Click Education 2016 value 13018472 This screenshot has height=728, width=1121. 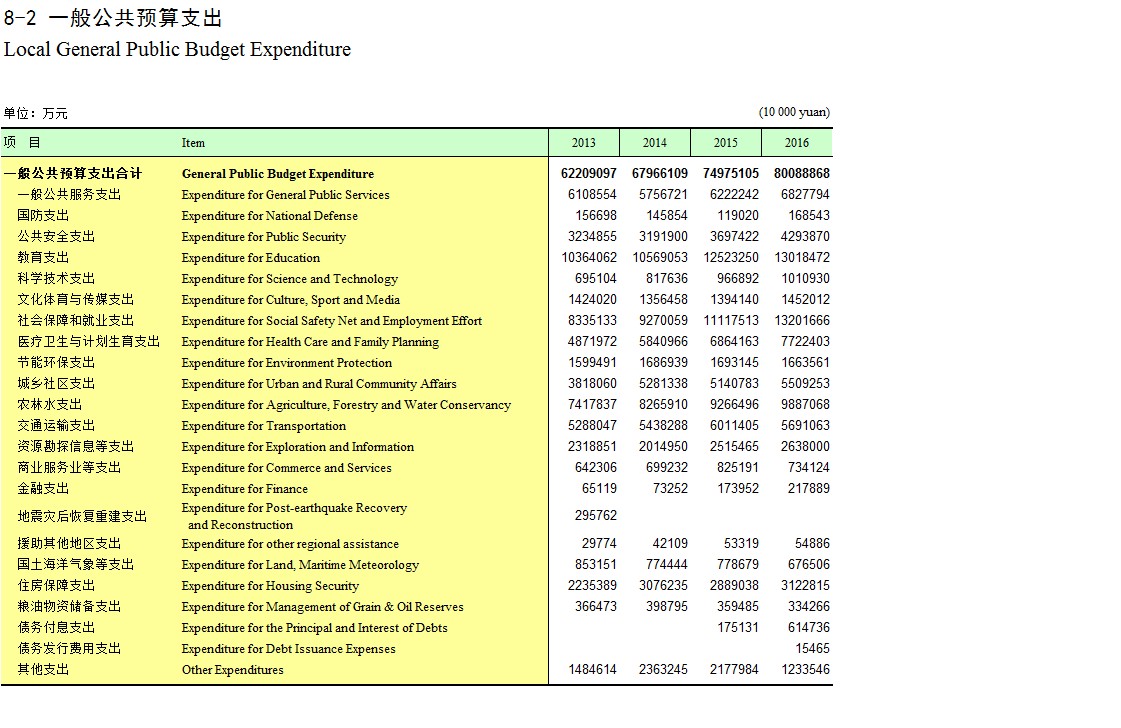click(801, 257)
